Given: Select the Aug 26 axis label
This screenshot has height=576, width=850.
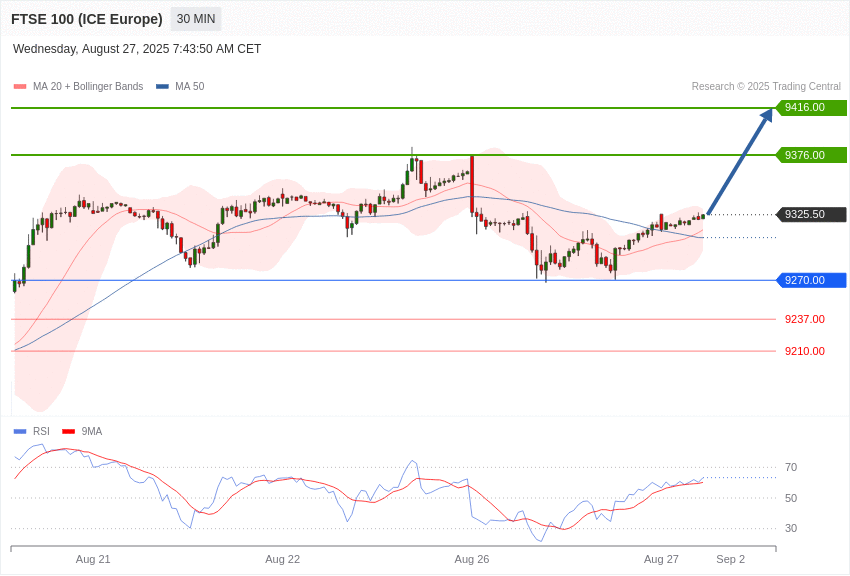Looking at the screenshot, I should click(x=471, y=559).
